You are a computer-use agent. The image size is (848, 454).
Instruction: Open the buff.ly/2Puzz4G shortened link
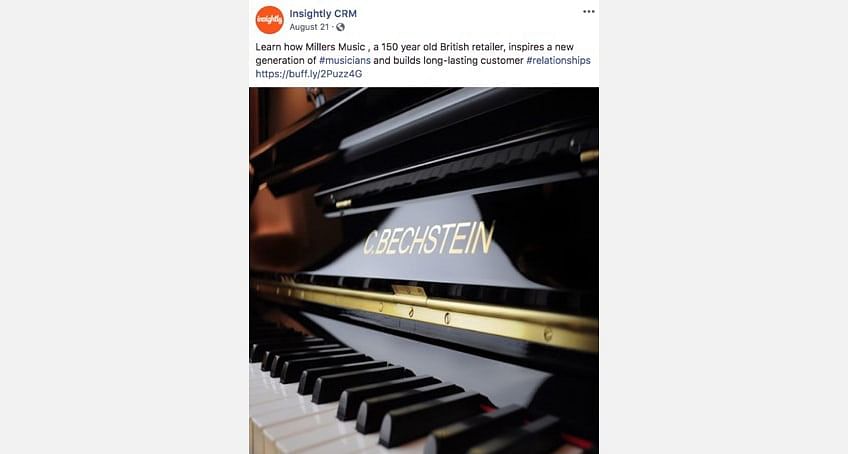coord(309,74)
